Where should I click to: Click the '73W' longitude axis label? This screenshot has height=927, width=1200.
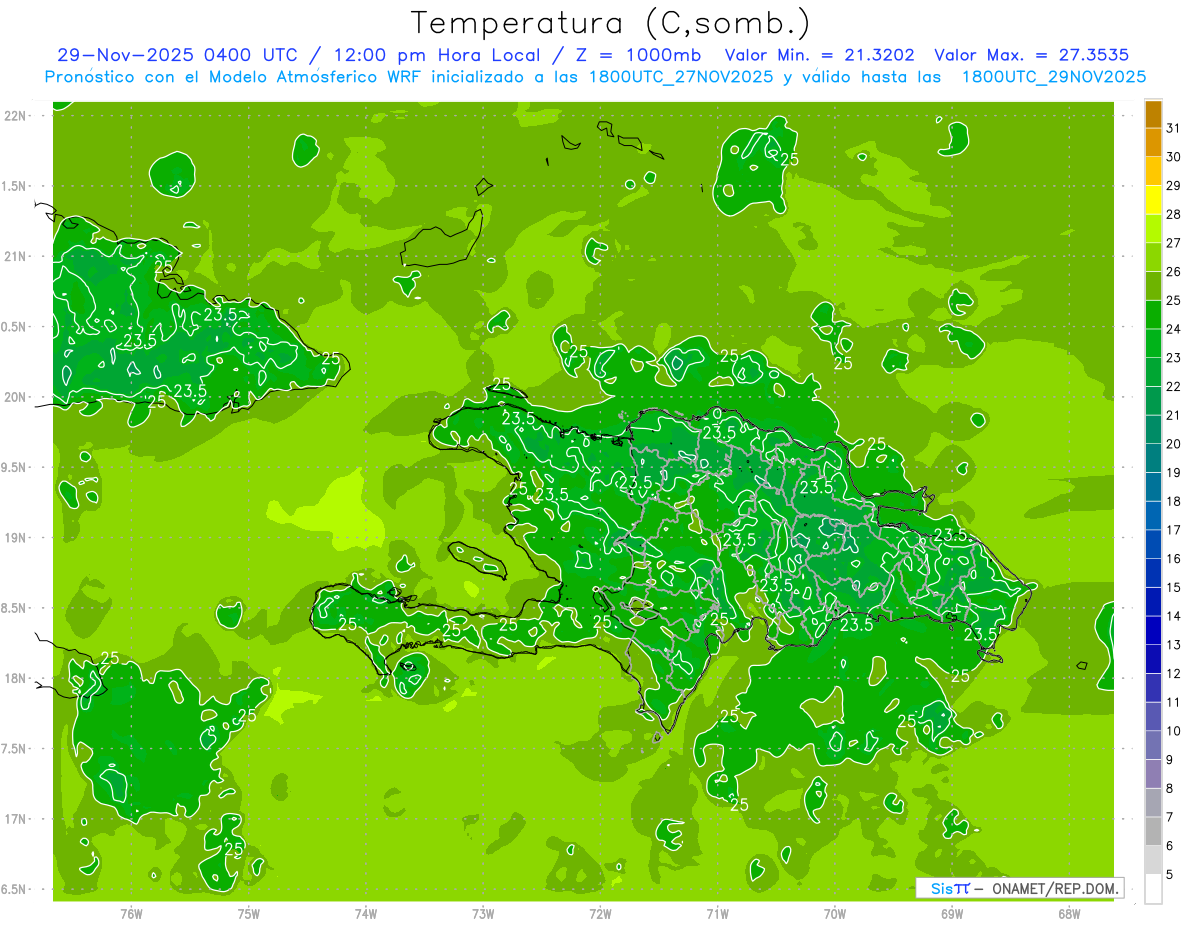(483, 914)
